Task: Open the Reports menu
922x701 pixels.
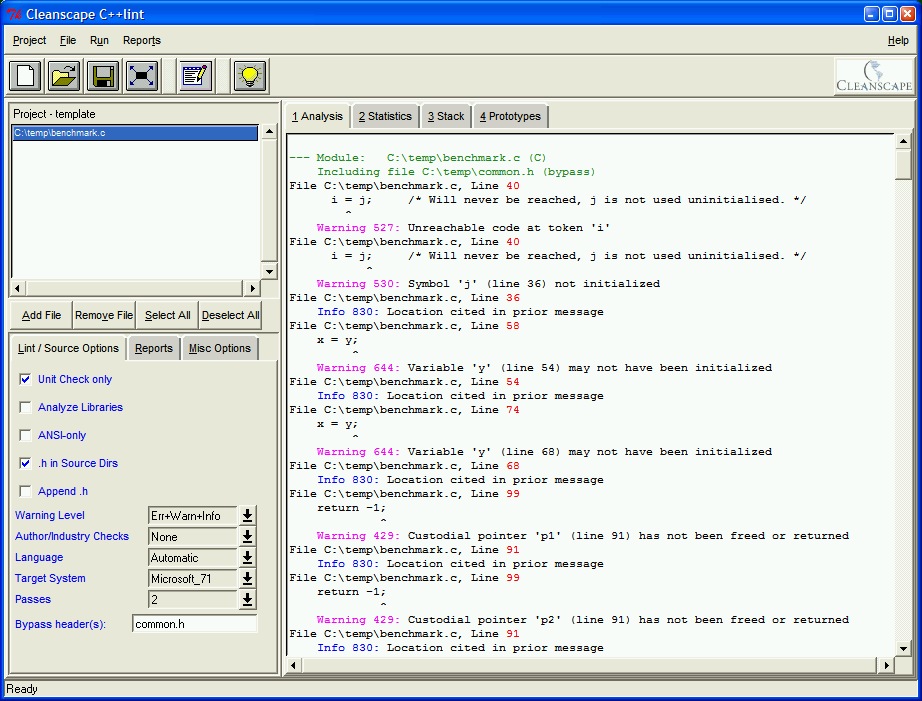Action: (x=142, y=41)
